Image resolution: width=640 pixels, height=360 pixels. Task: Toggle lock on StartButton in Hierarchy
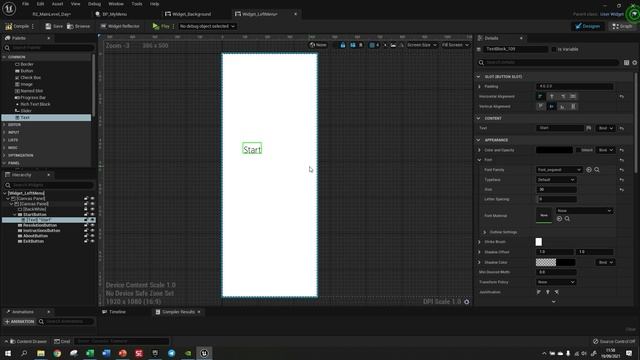(86, 214)
